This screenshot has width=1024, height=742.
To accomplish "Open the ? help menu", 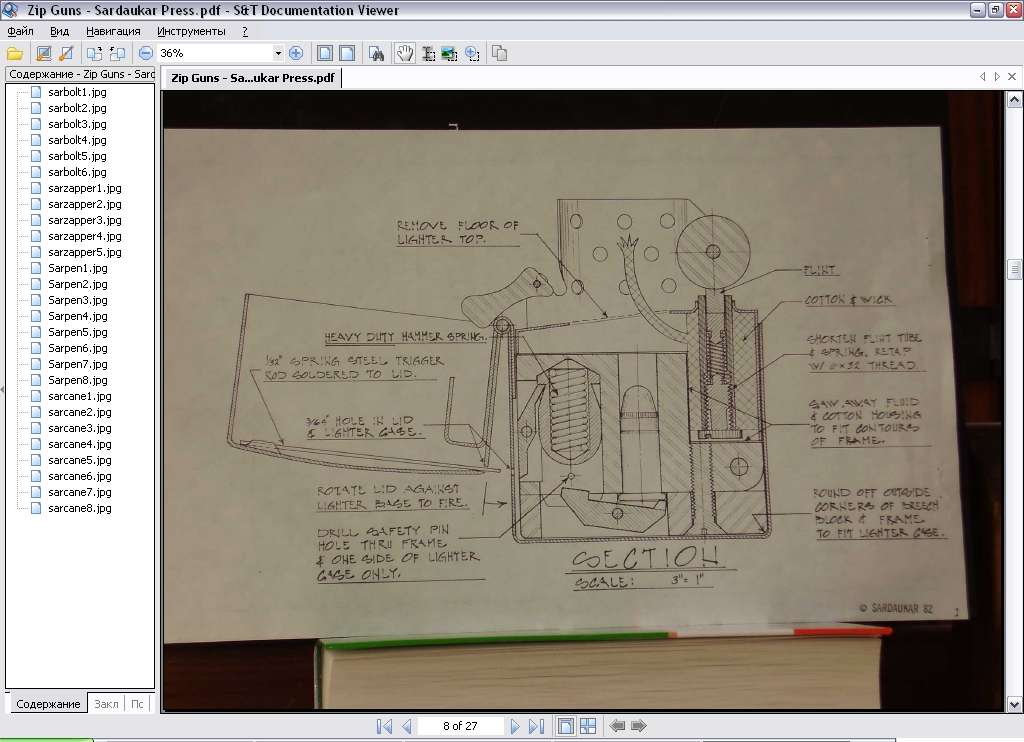I will point(245,31).
